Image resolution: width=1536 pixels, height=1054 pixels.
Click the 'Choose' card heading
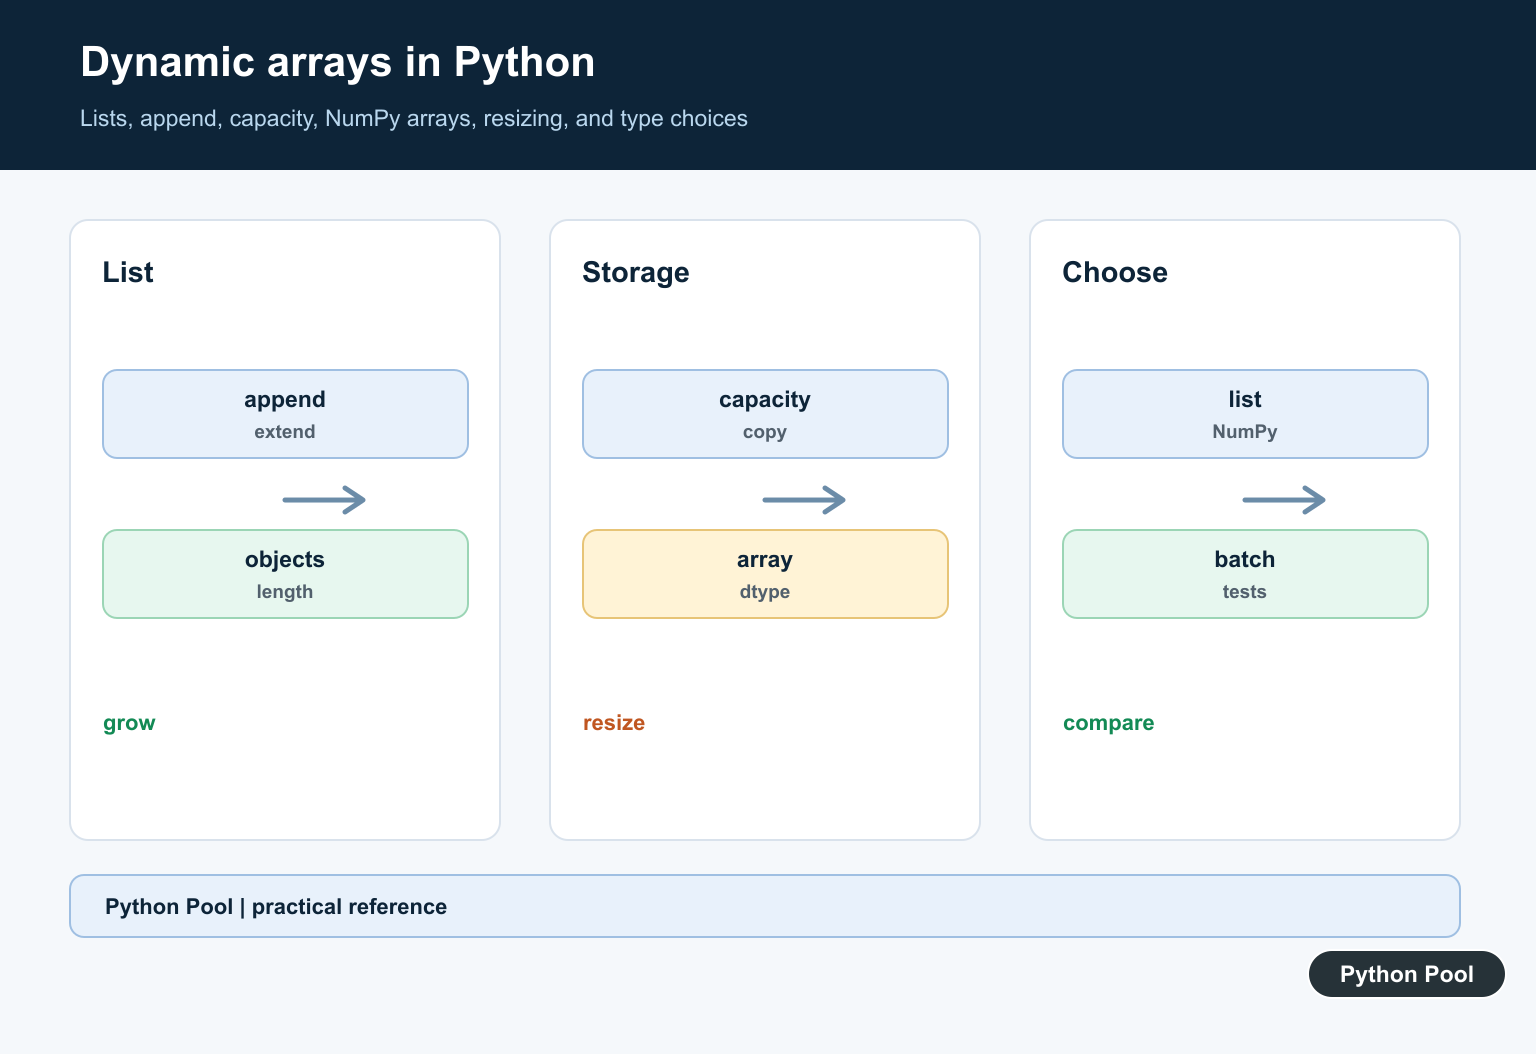point(1115,272)
